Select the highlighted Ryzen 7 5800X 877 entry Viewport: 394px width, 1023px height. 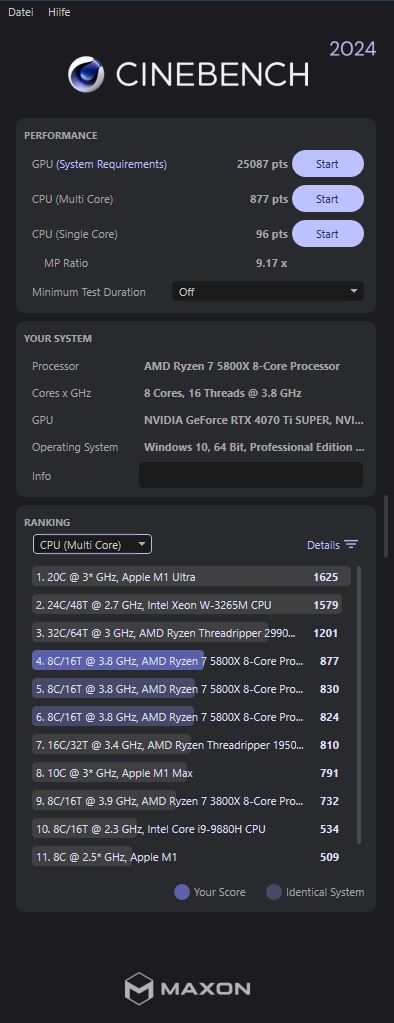(192, 661)
